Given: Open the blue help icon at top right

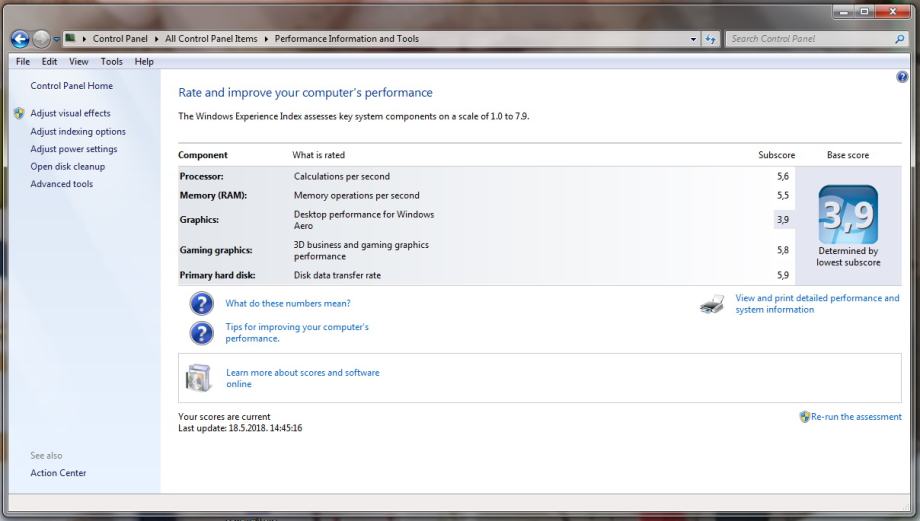Looking at the screenshot, I should pyautogui.click(x=902, y=77).
